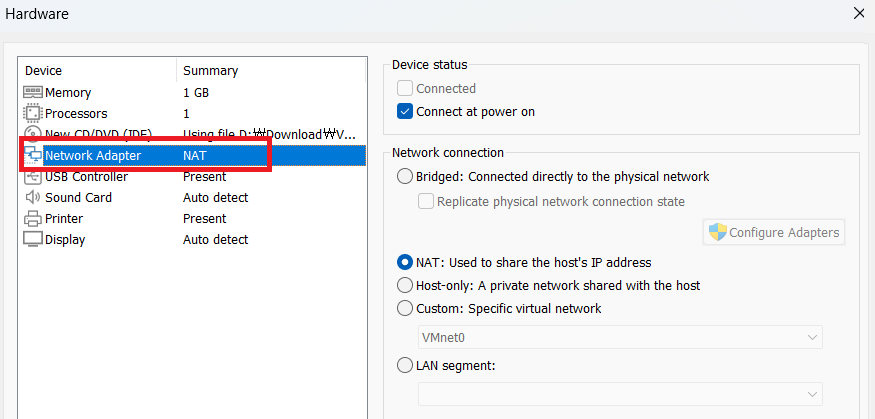The width and height of the screenshot is (875, 419).
Task: Click the Configure Adapters button
Action: [x=774, y=232]
